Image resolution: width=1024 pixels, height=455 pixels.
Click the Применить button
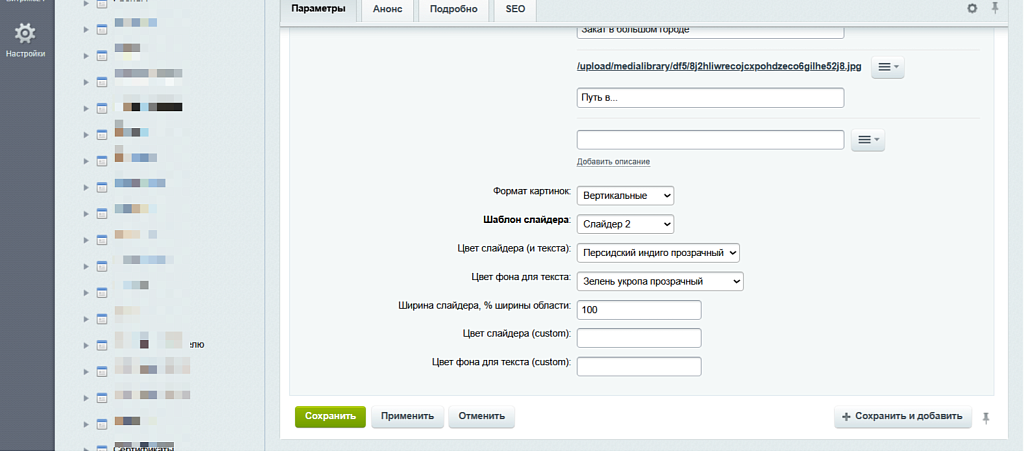coord(407,417)
